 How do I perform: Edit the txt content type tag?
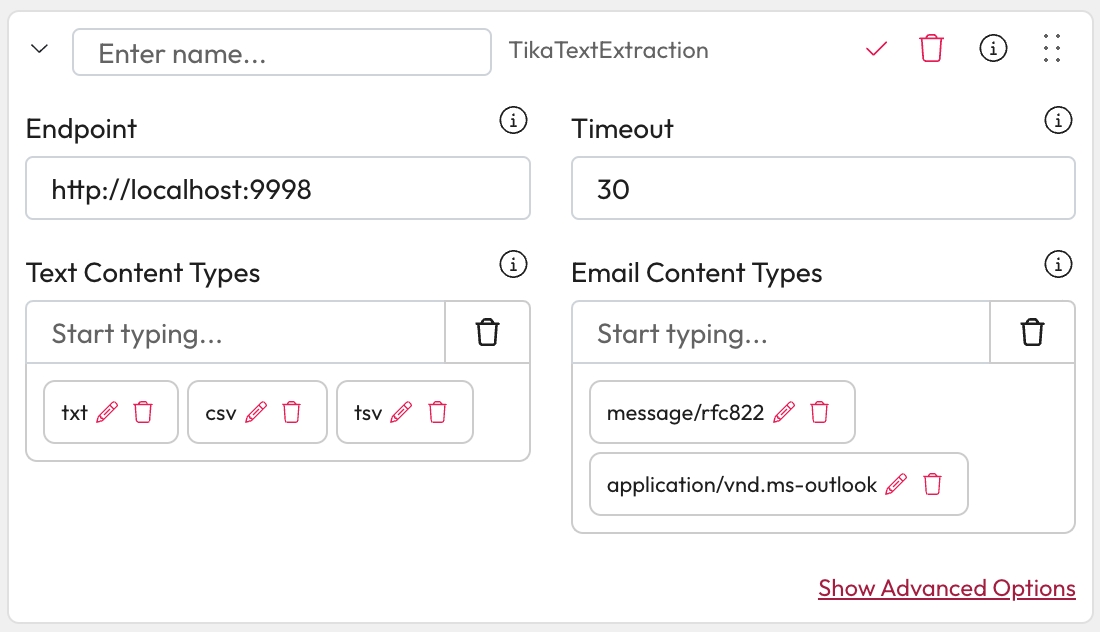[x=107, y=412]
